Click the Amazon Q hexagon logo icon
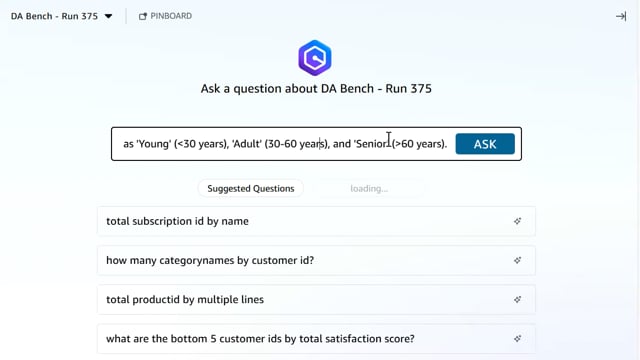Image resolution: width=640 pixels, height=360 pixels. [315, 58]
